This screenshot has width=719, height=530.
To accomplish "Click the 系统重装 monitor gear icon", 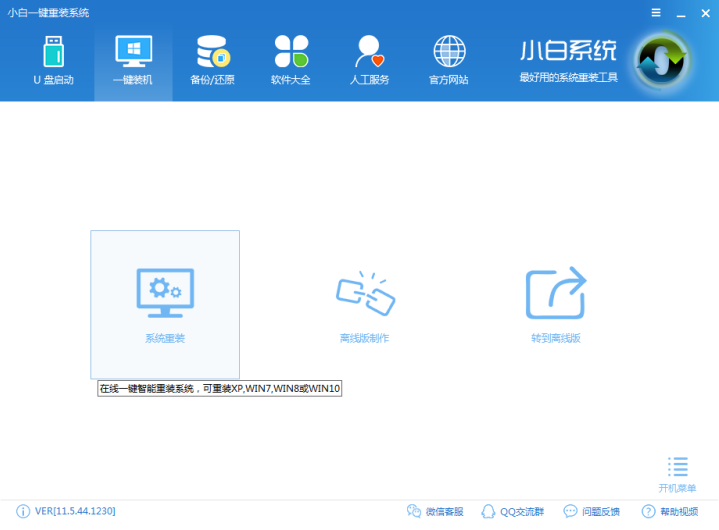I will pyautogui.click(x=165, y=293).
